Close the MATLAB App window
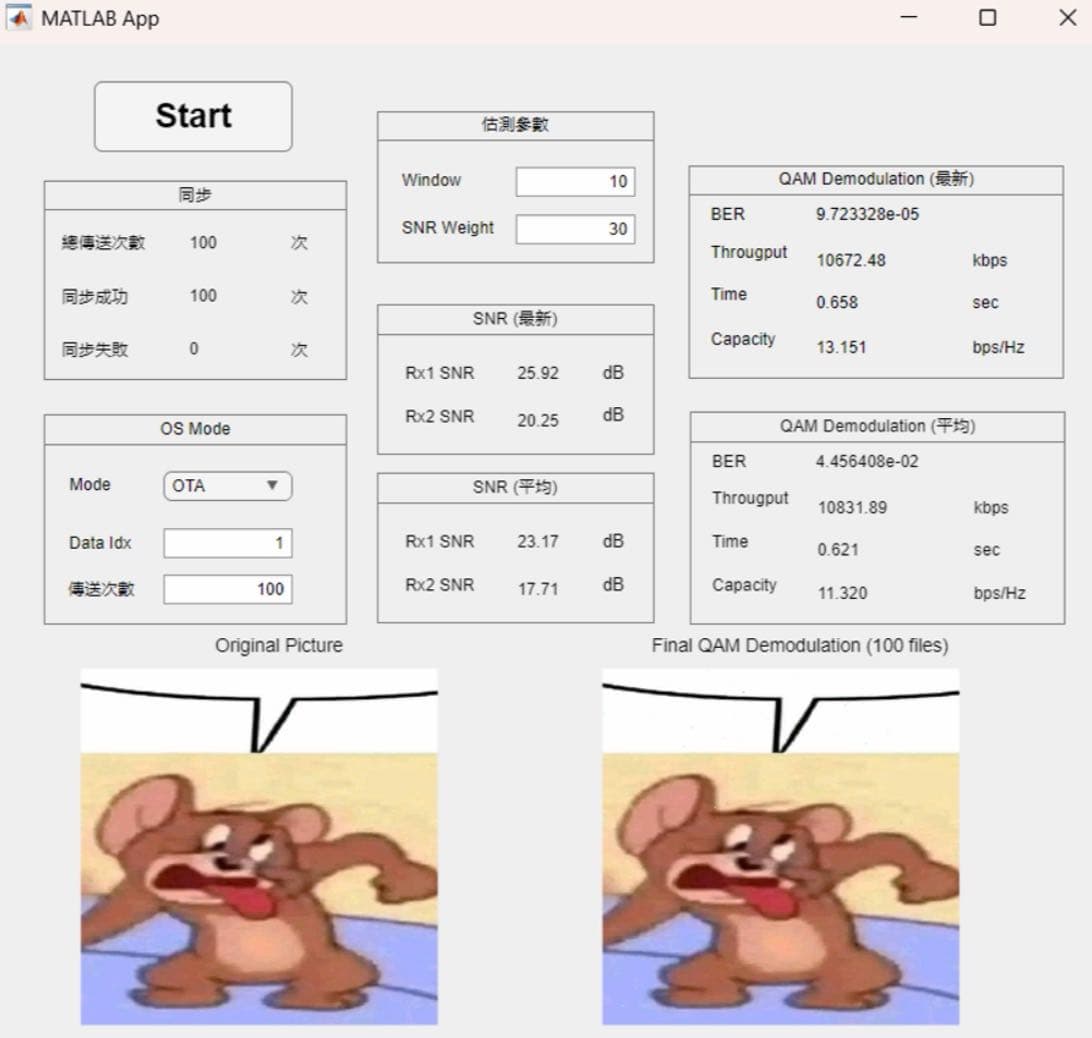The width and height of the screenshot is (1092, 1038). tap(1068, 17)
